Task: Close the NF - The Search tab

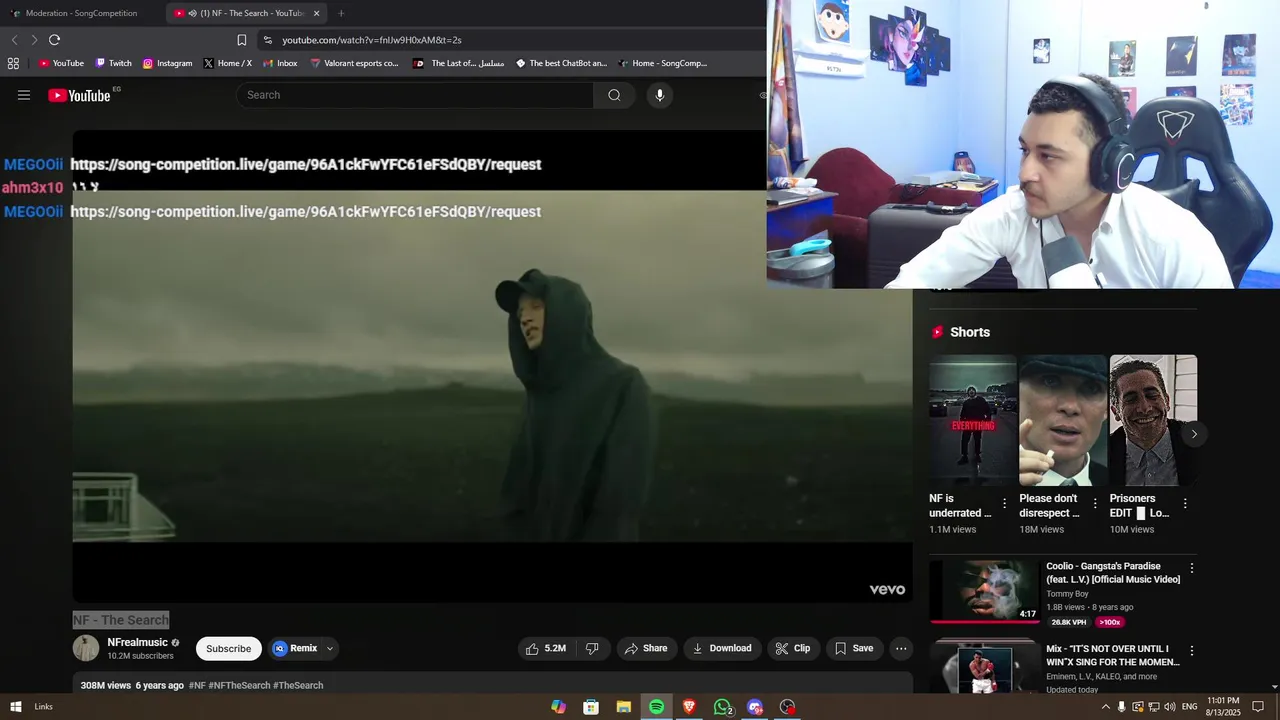Action: [x=317, y=13]
